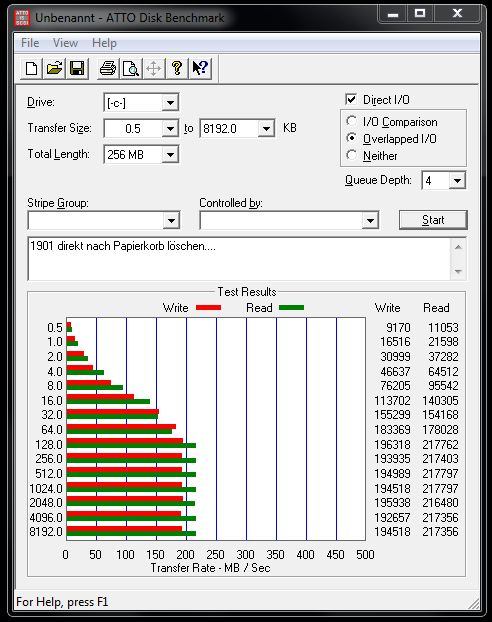Click the 16.0 row write value 113702
Image resolution: width=492 pixels, height=622 pixels.
392,401
